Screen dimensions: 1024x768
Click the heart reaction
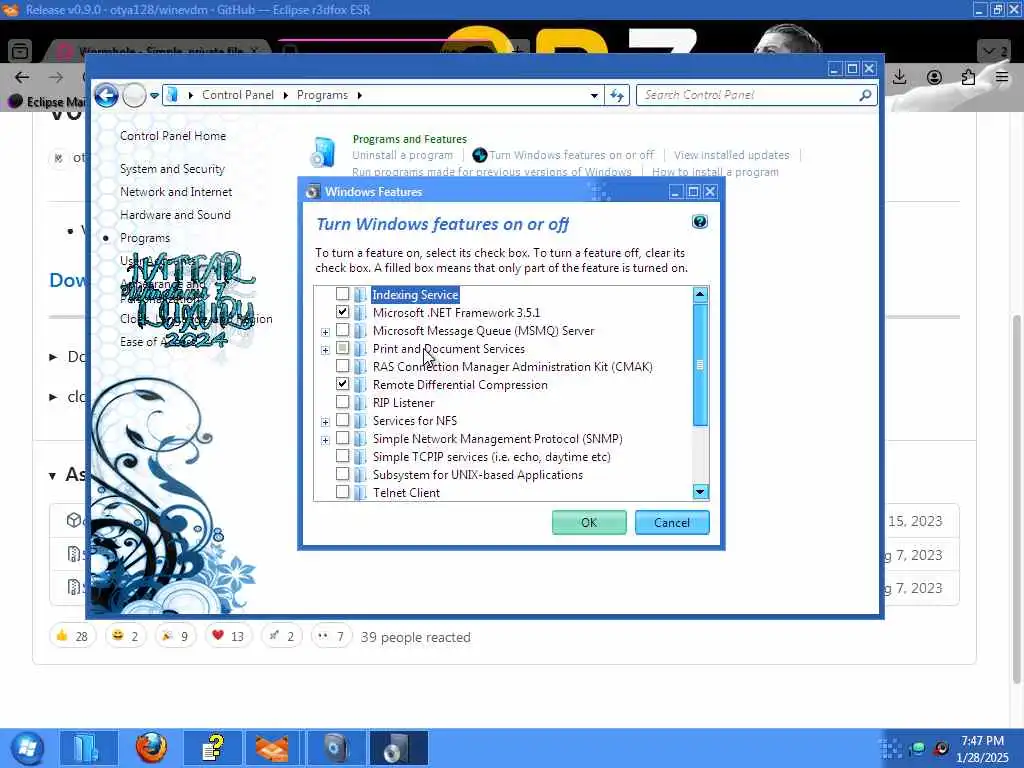pos(228,635)
